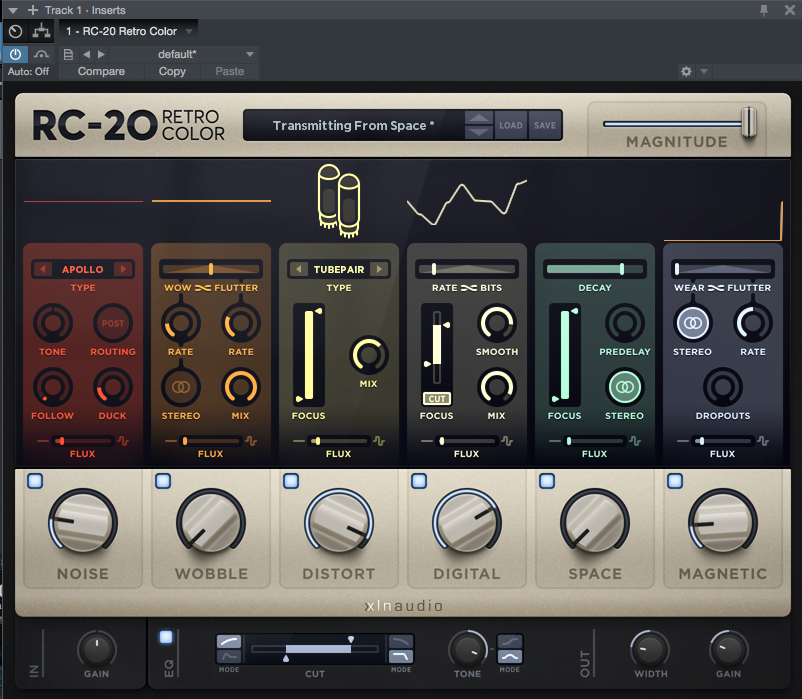Select previous noise type left of APOLLO

pos(43,269)
